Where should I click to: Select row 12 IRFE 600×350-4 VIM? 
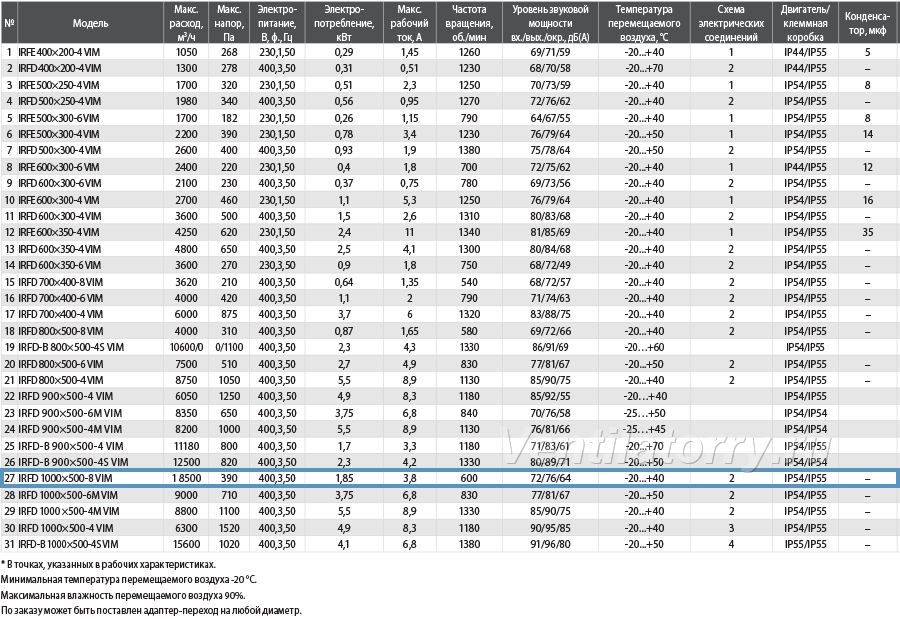pos(449,233)
